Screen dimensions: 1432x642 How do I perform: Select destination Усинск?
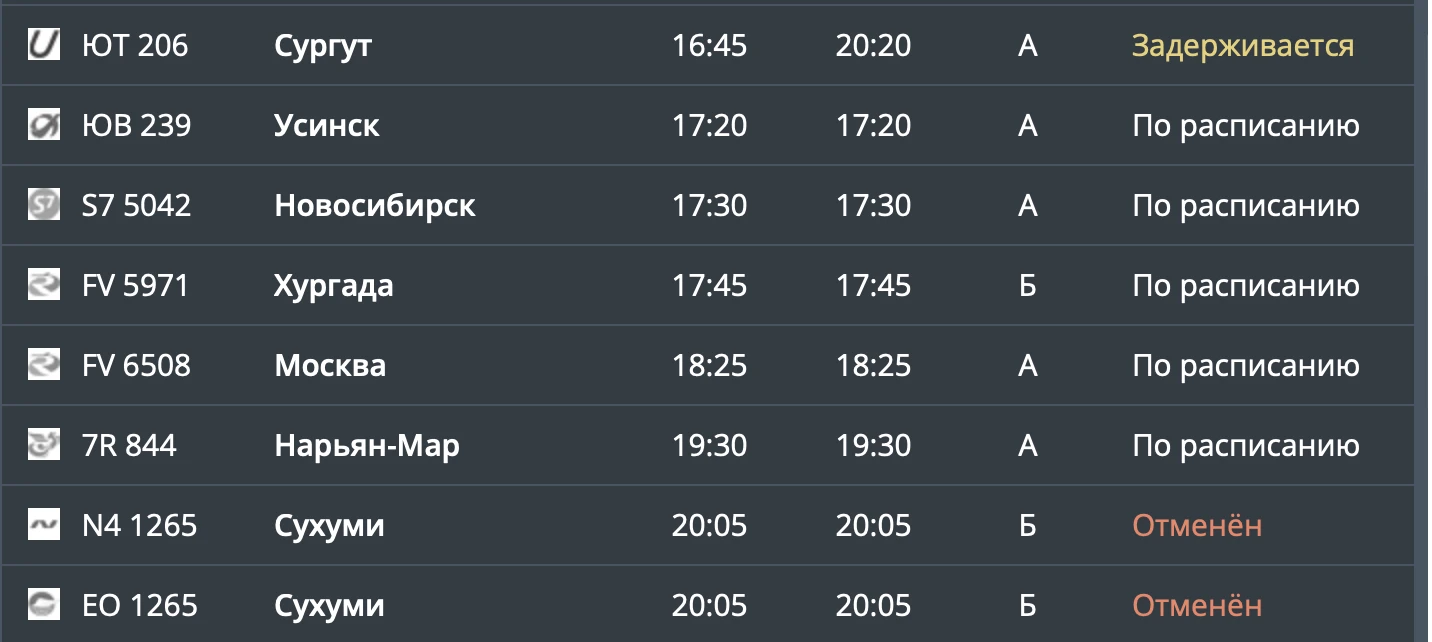click(327, 126)
